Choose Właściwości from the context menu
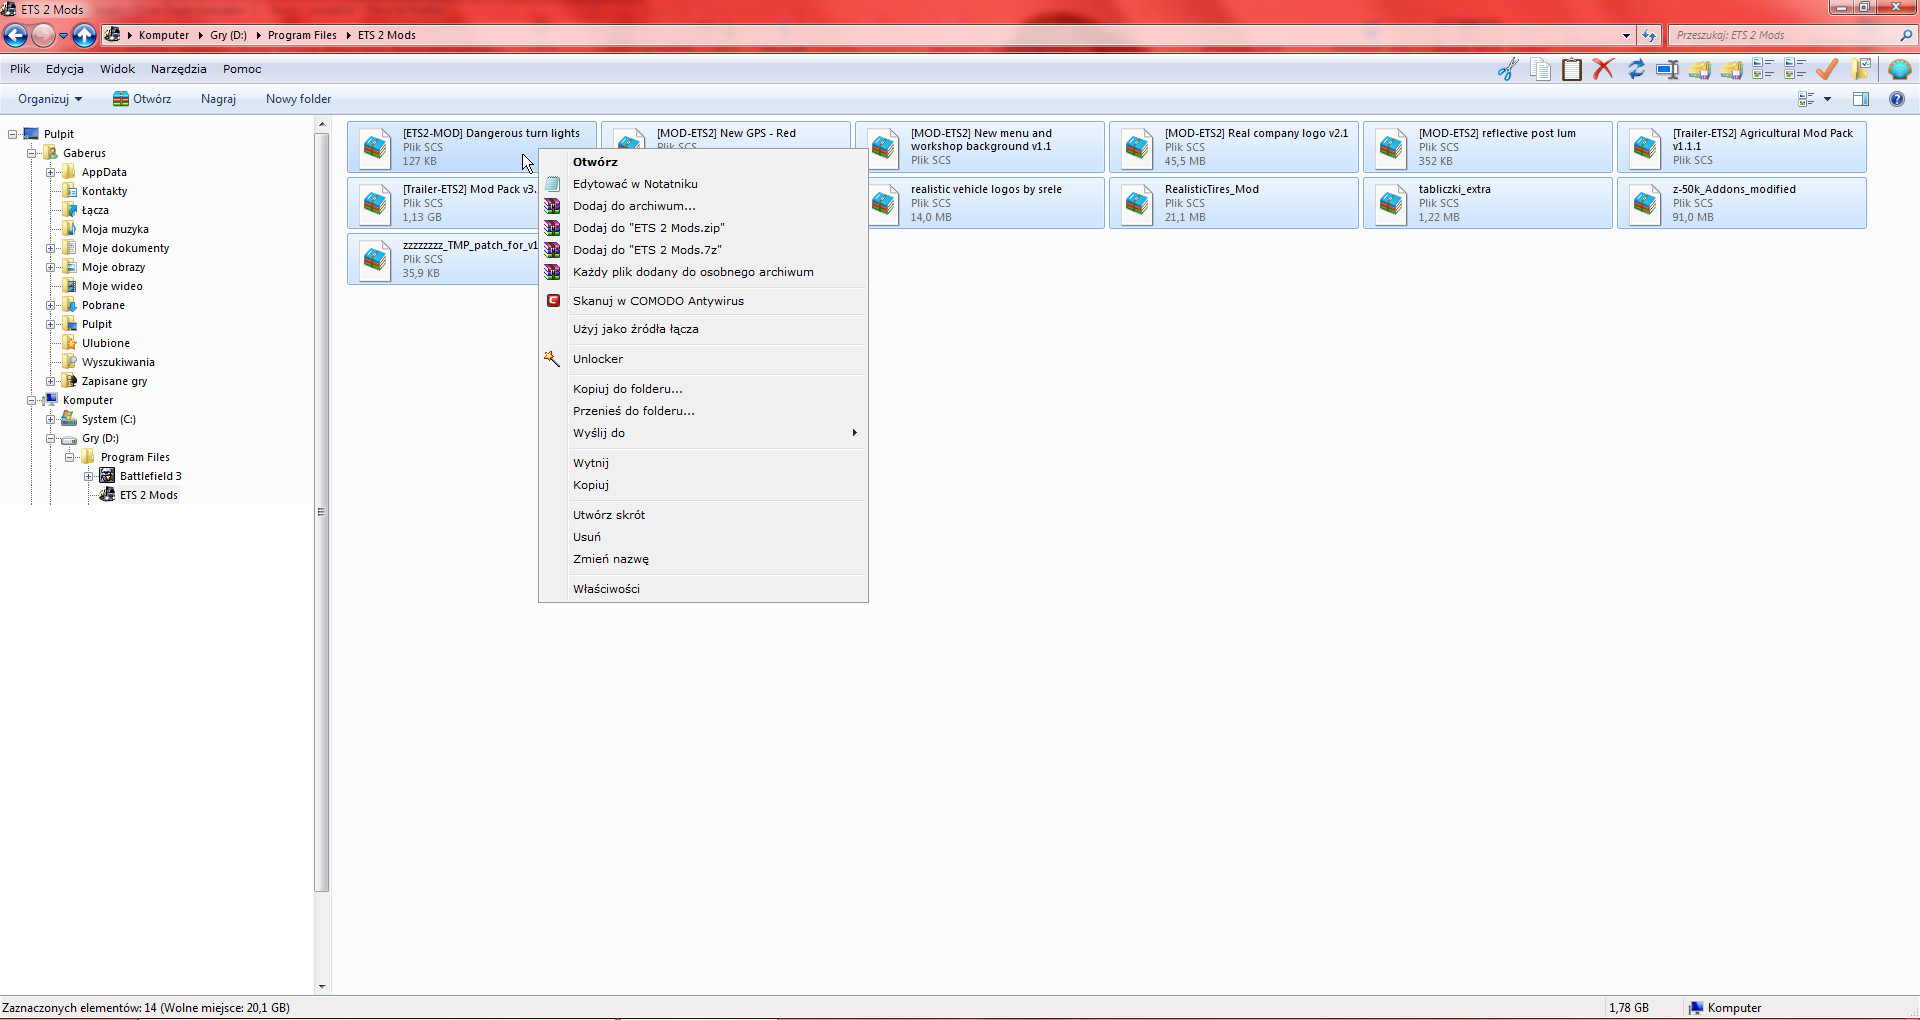The image size is (1920, 1020). tap(703, 589)
